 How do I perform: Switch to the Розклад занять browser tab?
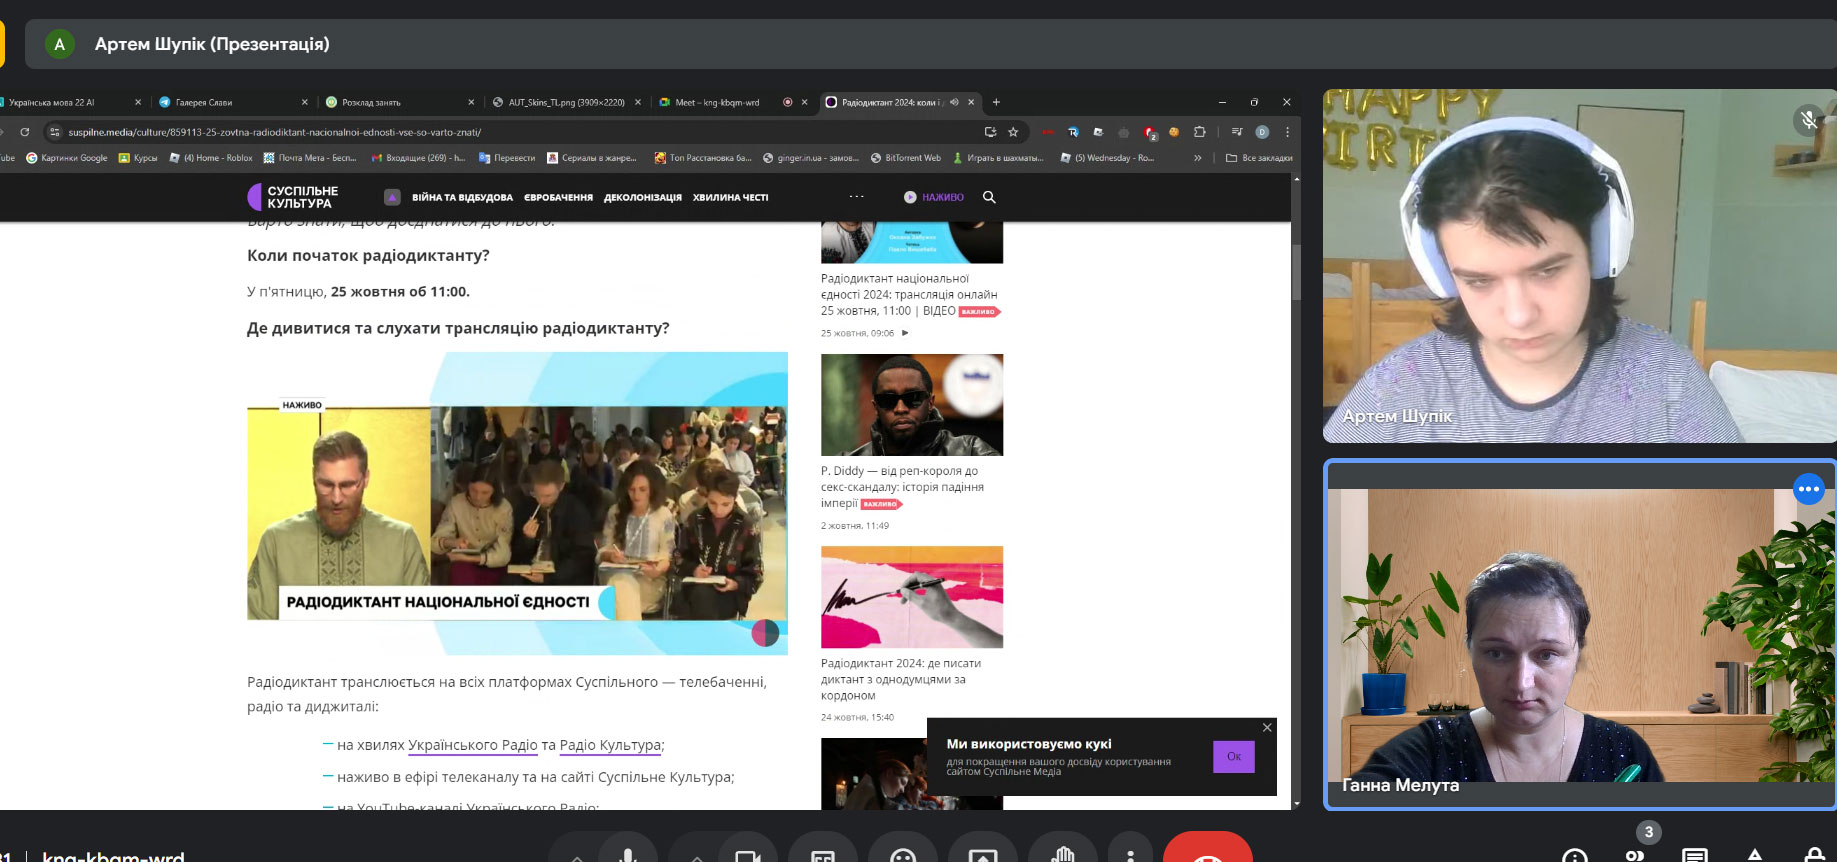[400, 102]
